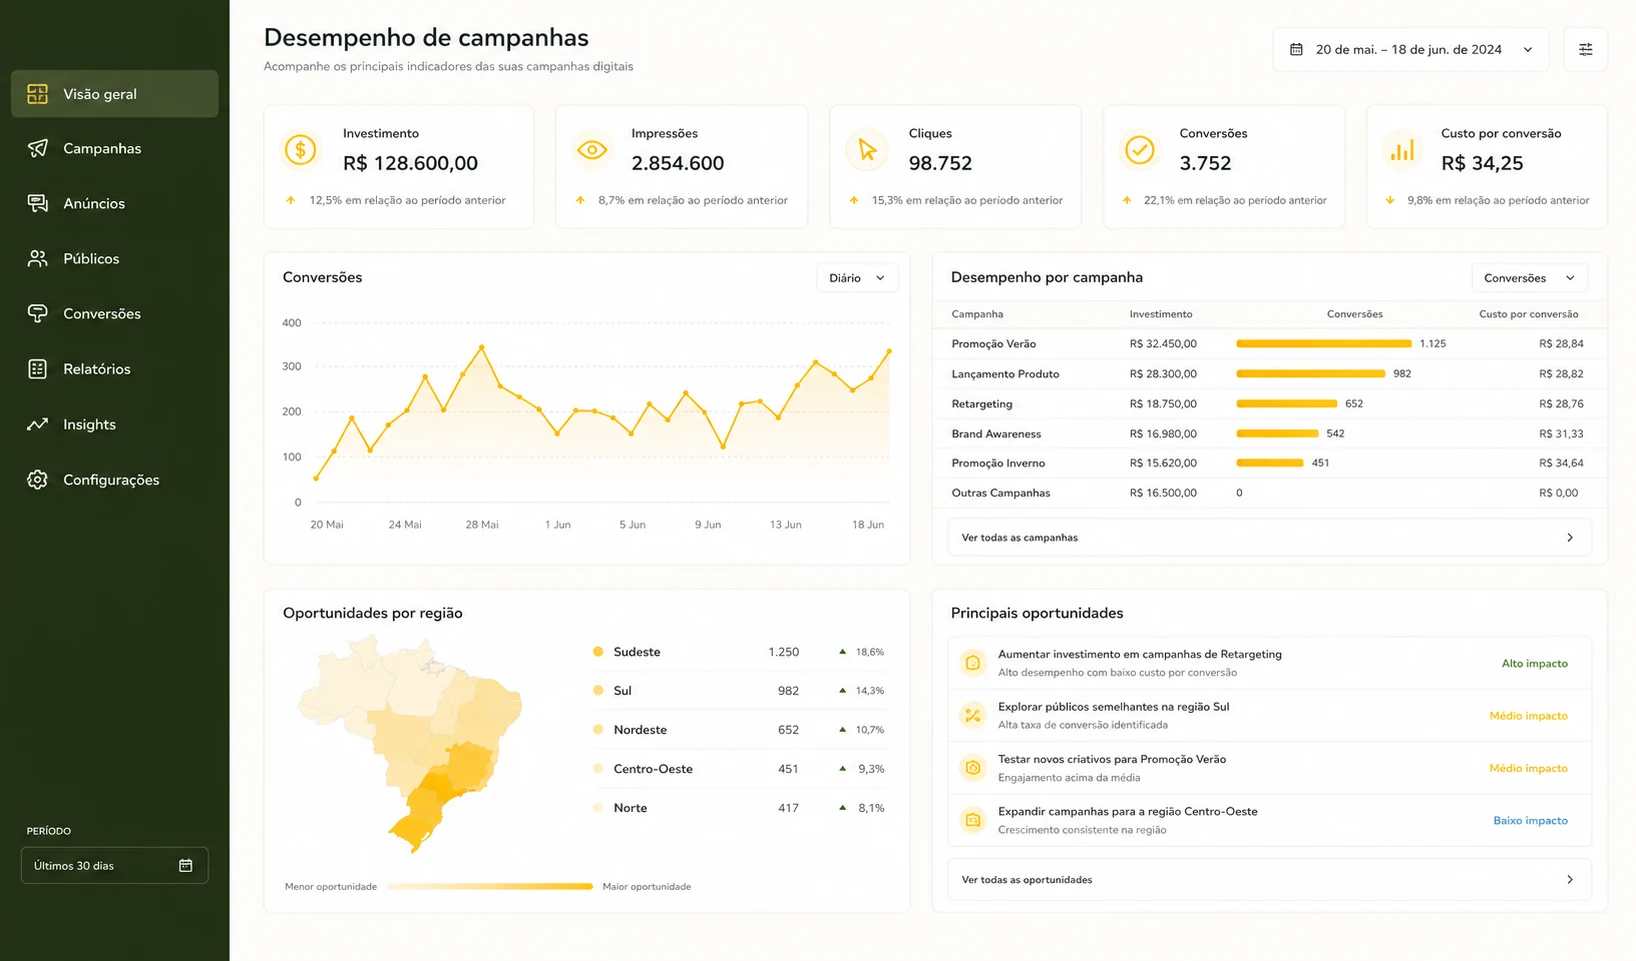
Task: Click the Insights trend line icon
Action: 37,424
